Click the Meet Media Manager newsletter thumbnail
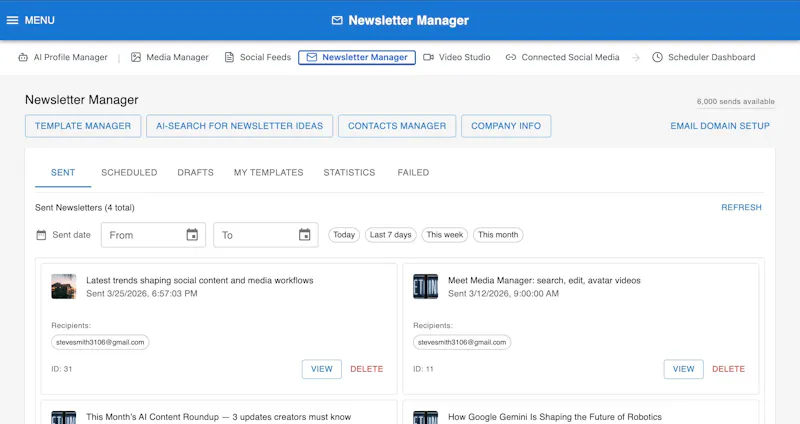 tap(426, 286)
